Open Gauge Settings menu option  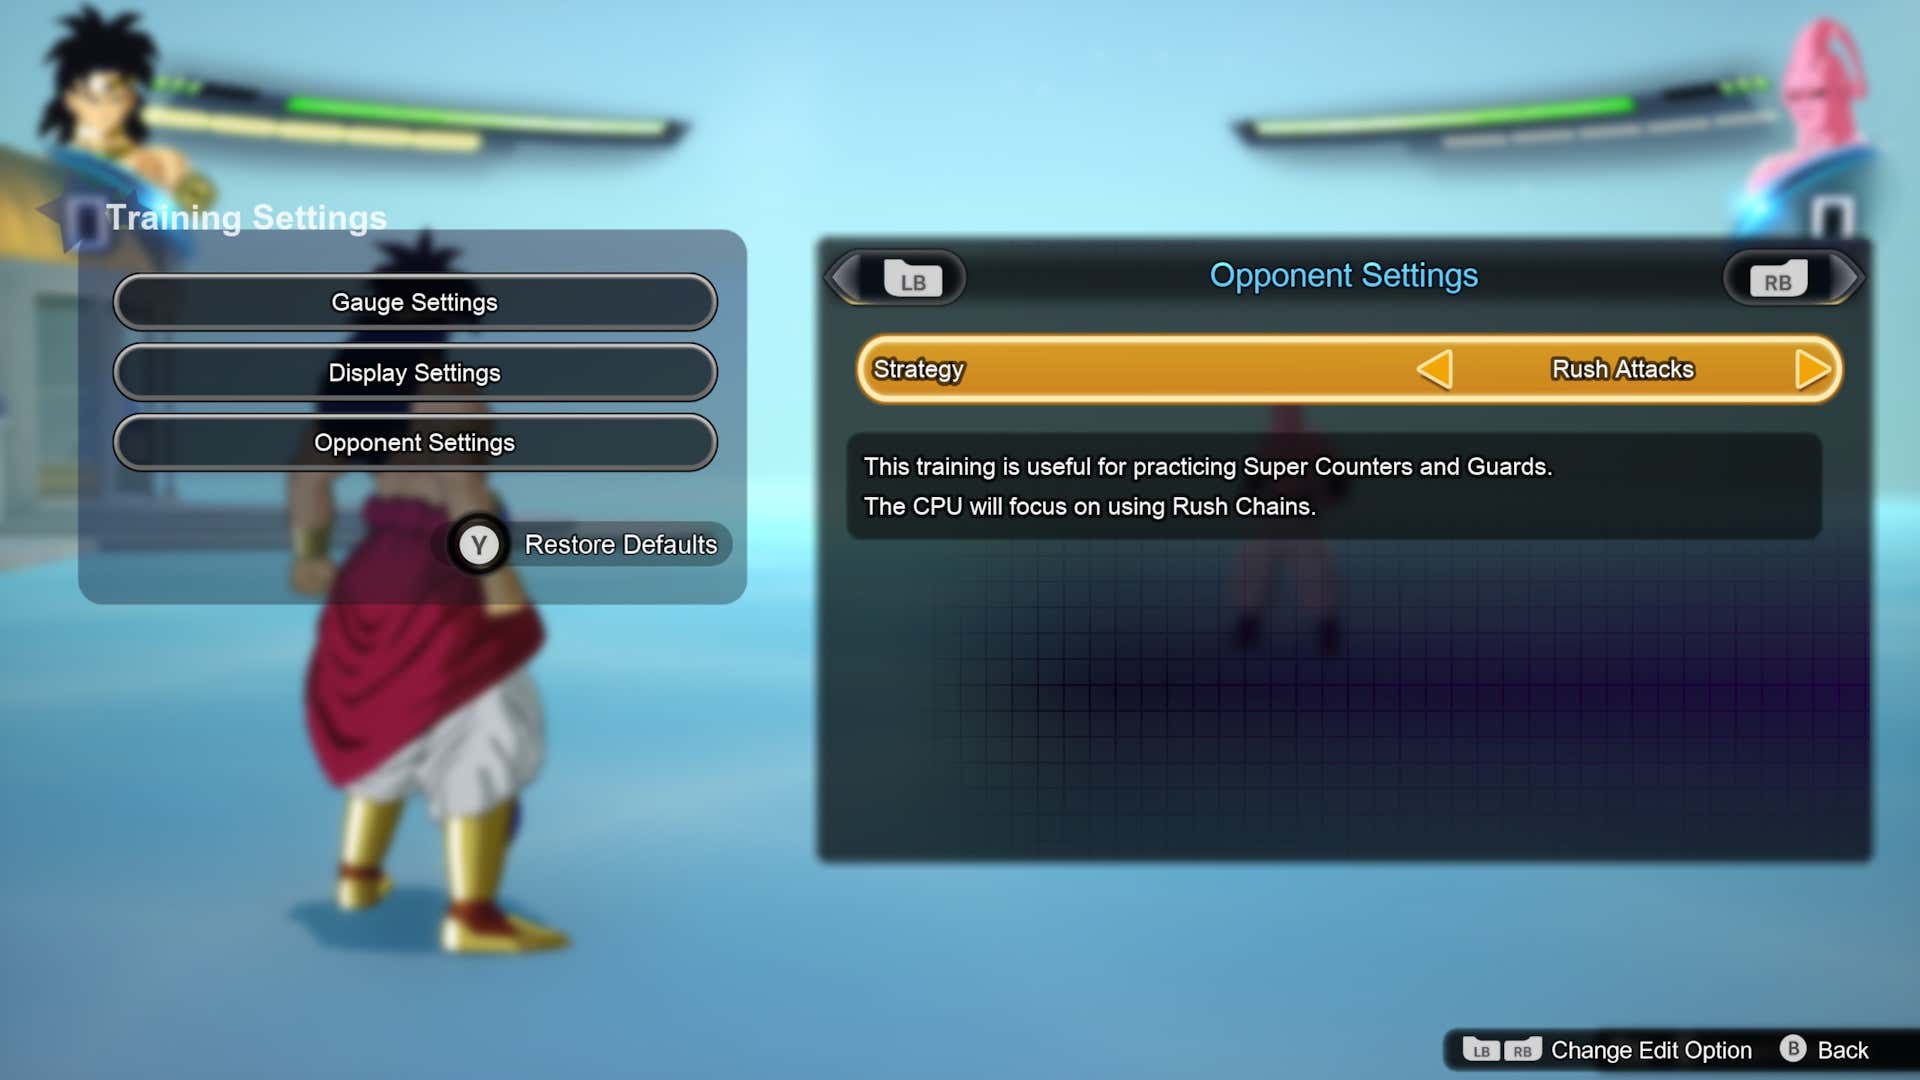[x=413, y=302]
